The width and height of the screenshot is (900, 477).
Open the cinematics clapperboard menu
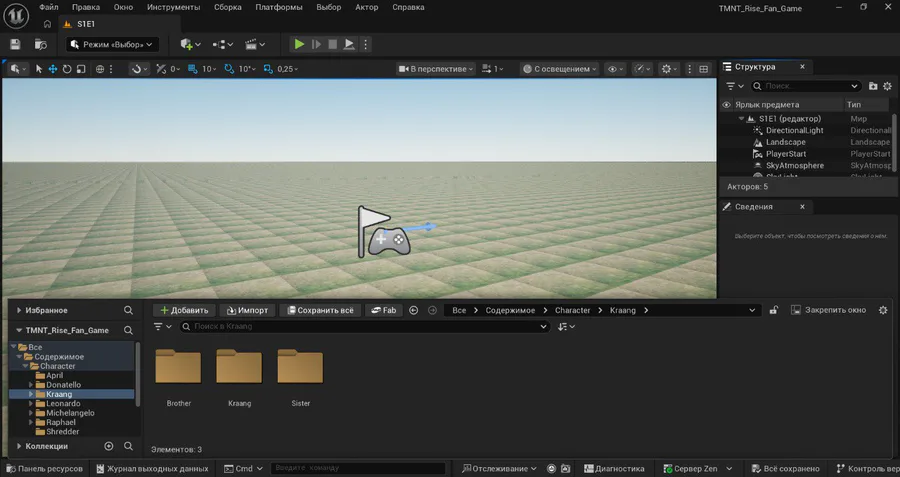click(255, 44)
